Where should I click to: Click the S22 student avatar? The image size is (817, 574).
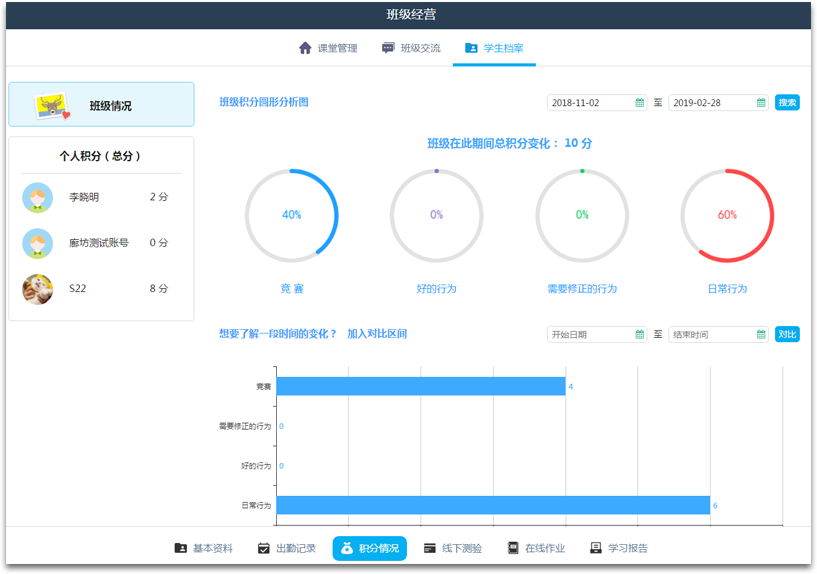coord(38,289)
